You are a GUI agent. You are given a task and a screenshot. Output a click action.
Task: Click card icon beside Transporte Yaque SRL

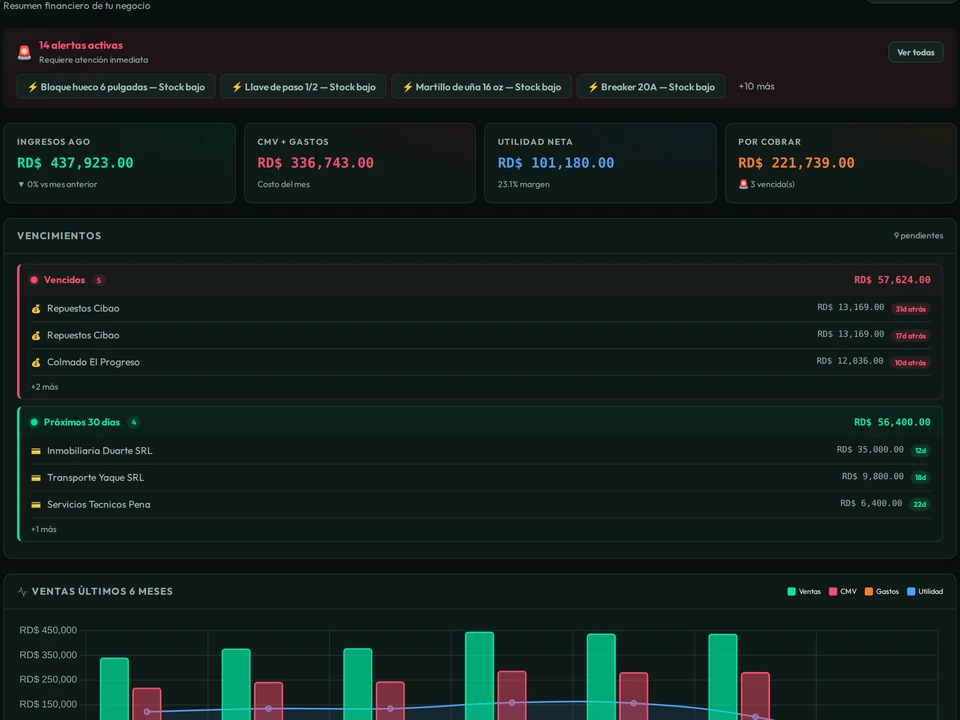[x=36, y=478]
